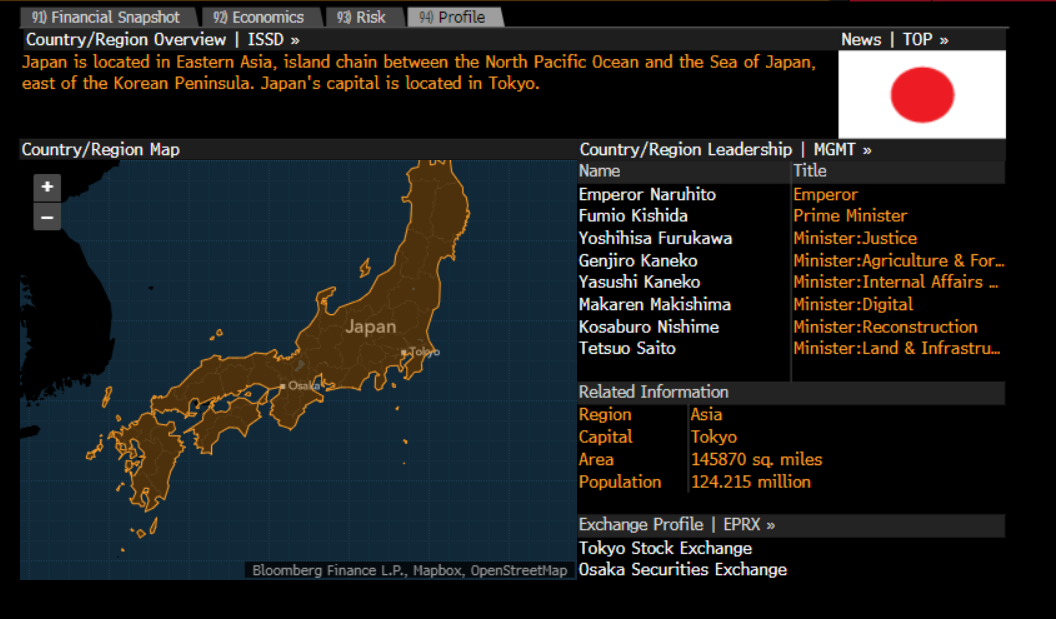The width and height of the screenshot is (1056, 619).
Task: Click the Minister:Justice title
Action: [x=855, y=238]
